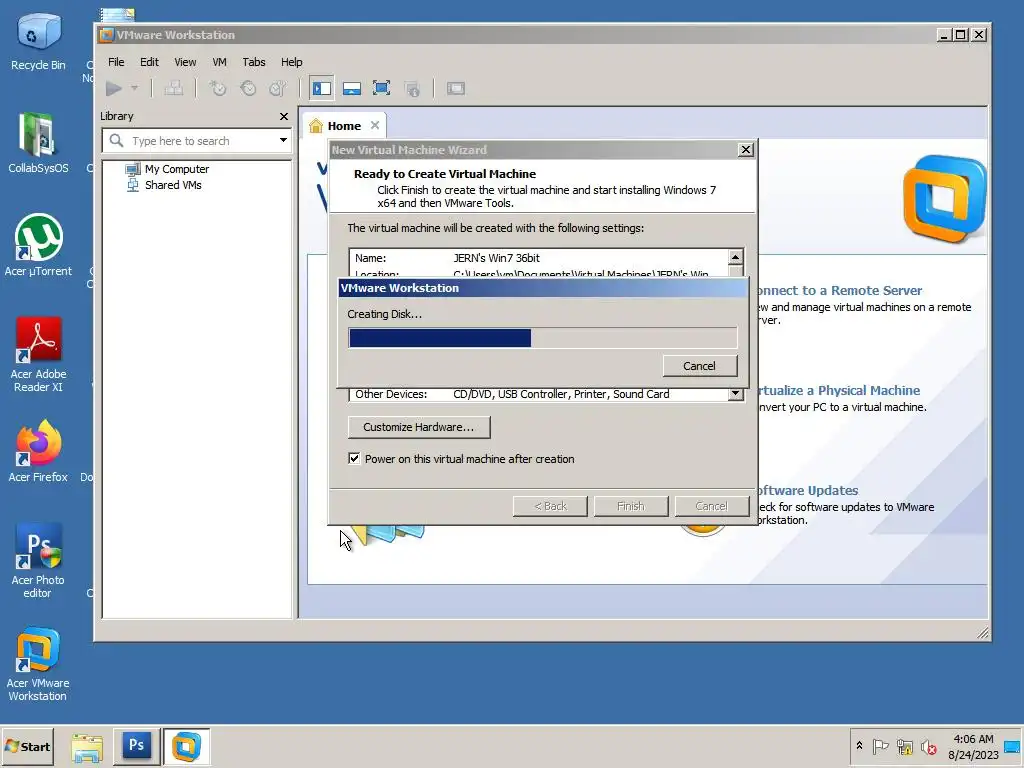This screenshot has width=1024, height=768.
Task: Toggle the show library sidebar icon
Action: point(321,88)
